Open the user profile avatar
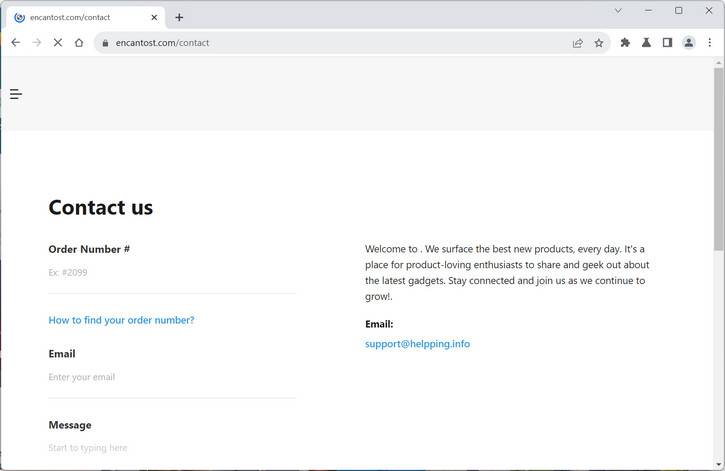Screen dimensions: 725x471 tap(688, 43)
